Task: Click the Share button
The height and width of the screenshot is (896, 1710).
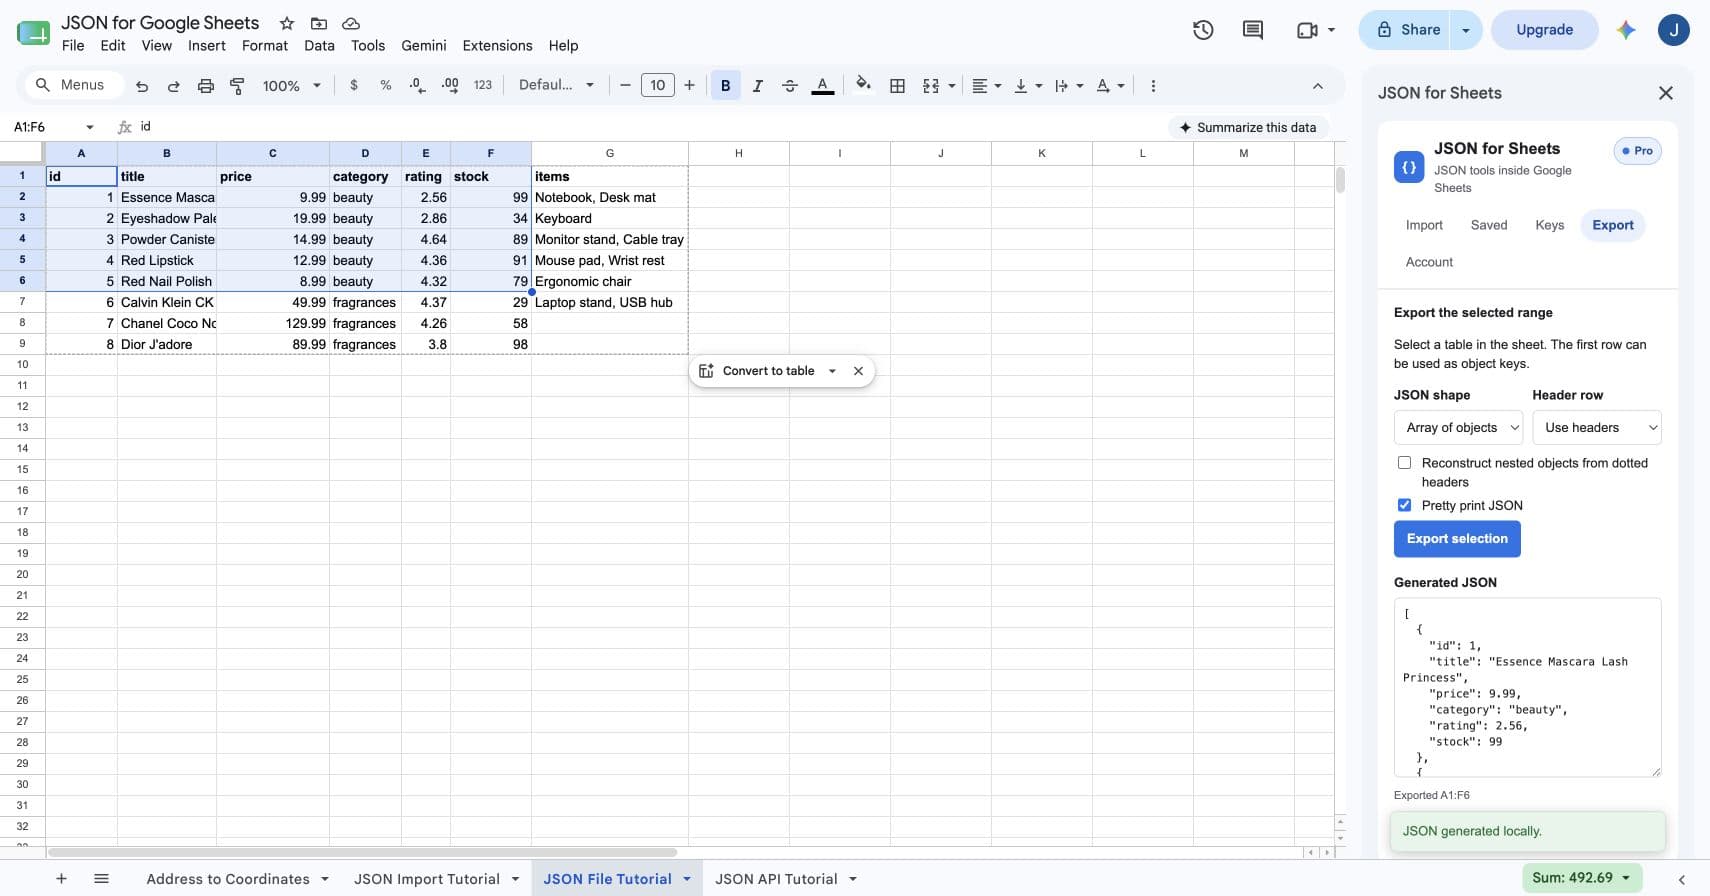Action: (1406, 30)
